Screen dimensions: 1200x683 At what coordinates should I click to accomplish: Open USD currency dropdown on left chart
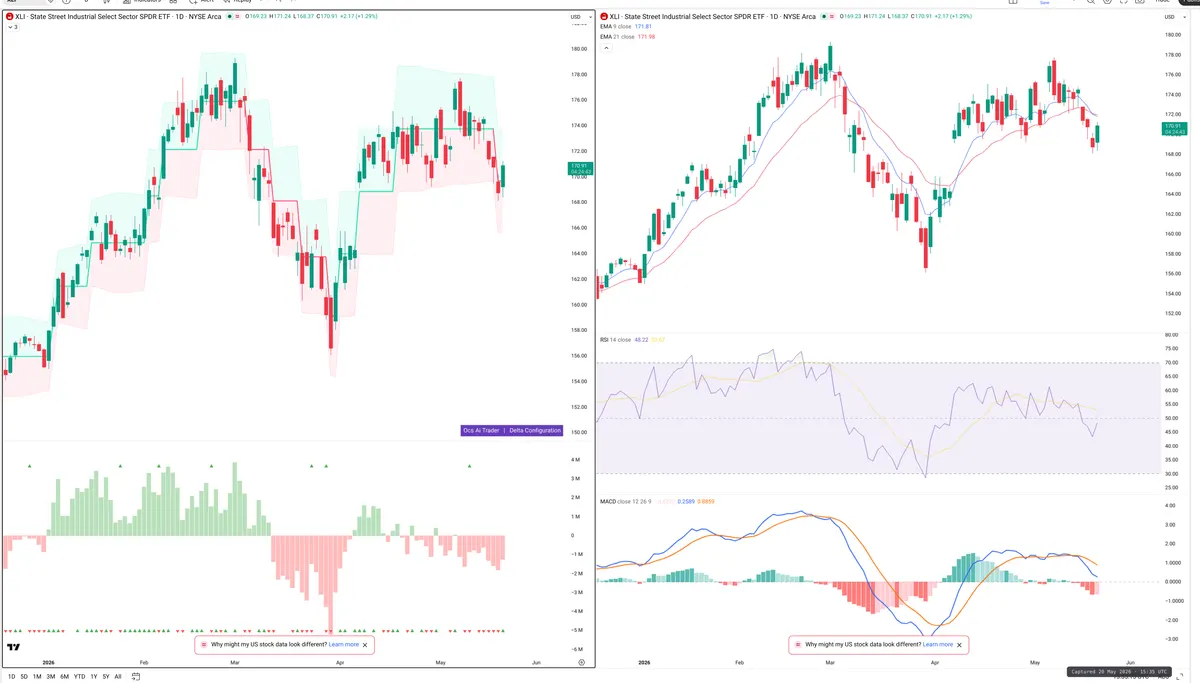(x=579, y=17)
